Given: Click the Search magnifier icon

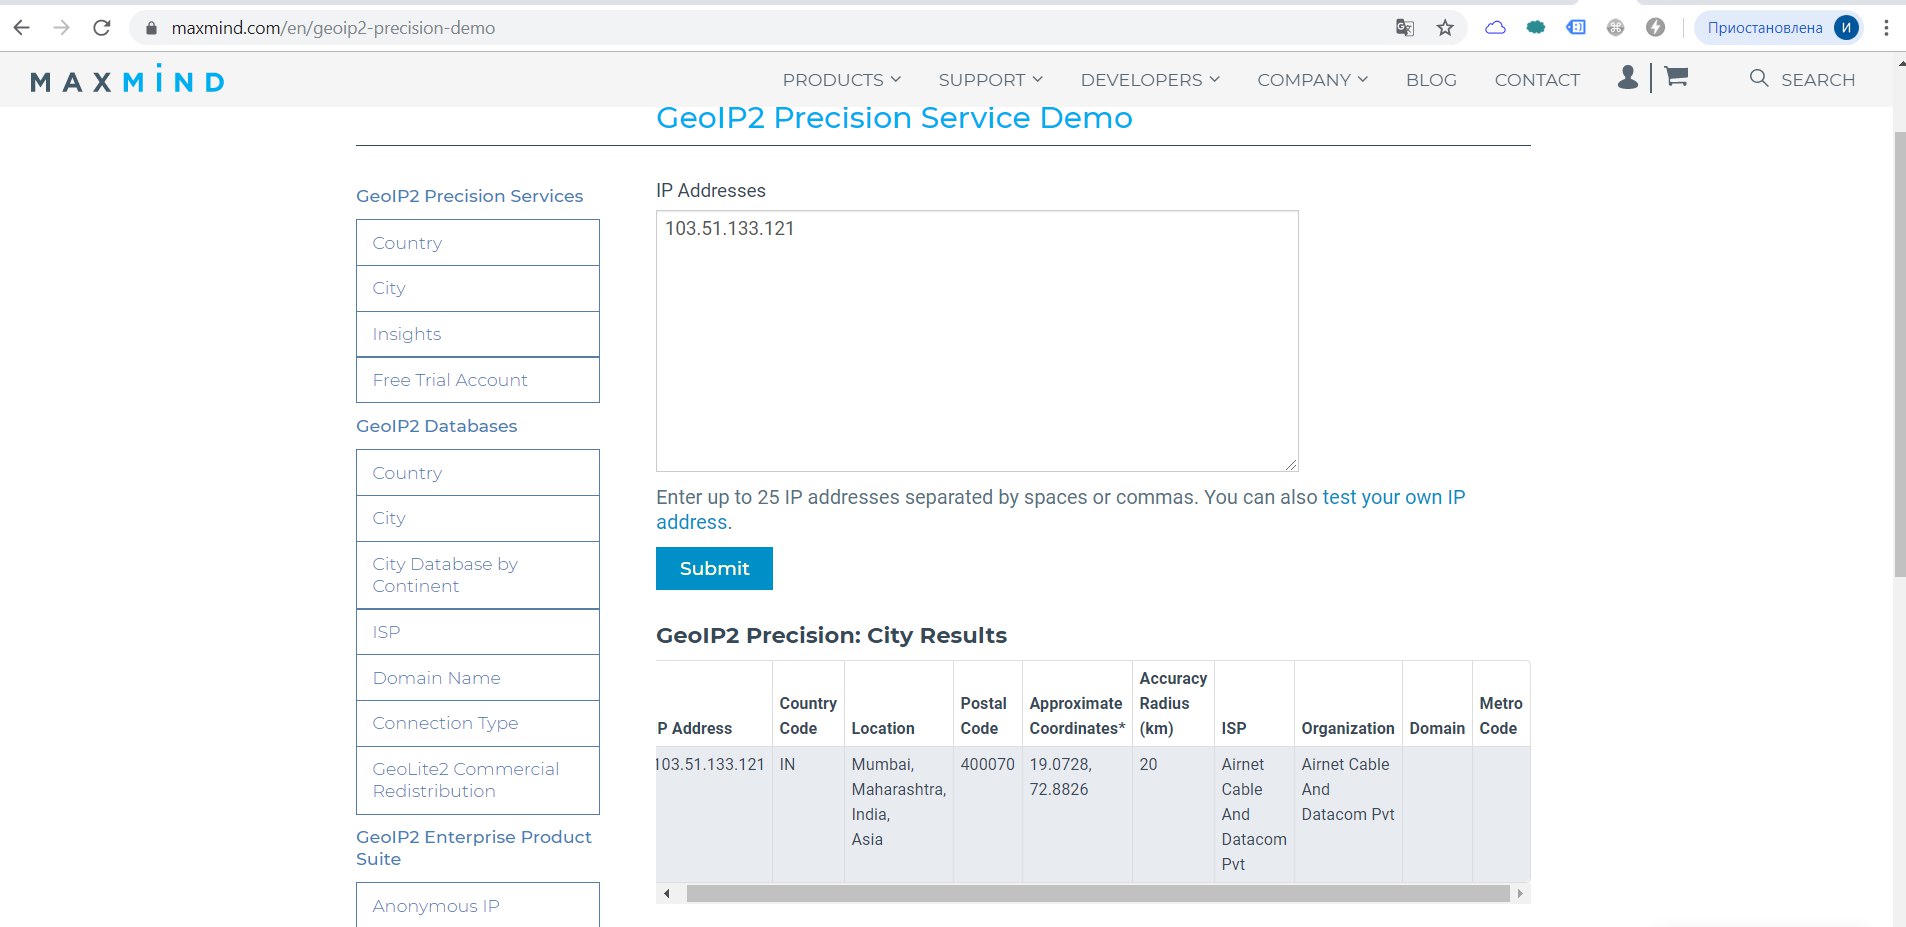Looking at the screenshot, I should click(x=1759, y=78).
